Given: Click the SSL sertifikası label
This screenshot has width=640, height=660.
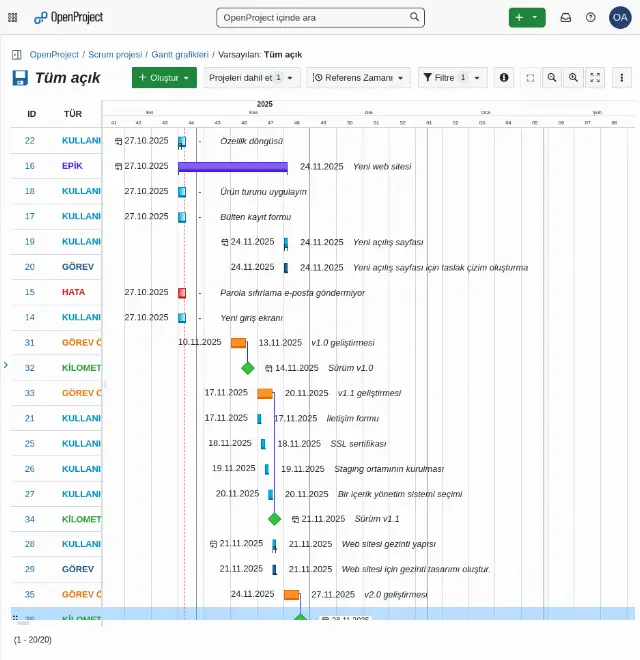Looking at the screenshot, I should [x=358, y=444].
